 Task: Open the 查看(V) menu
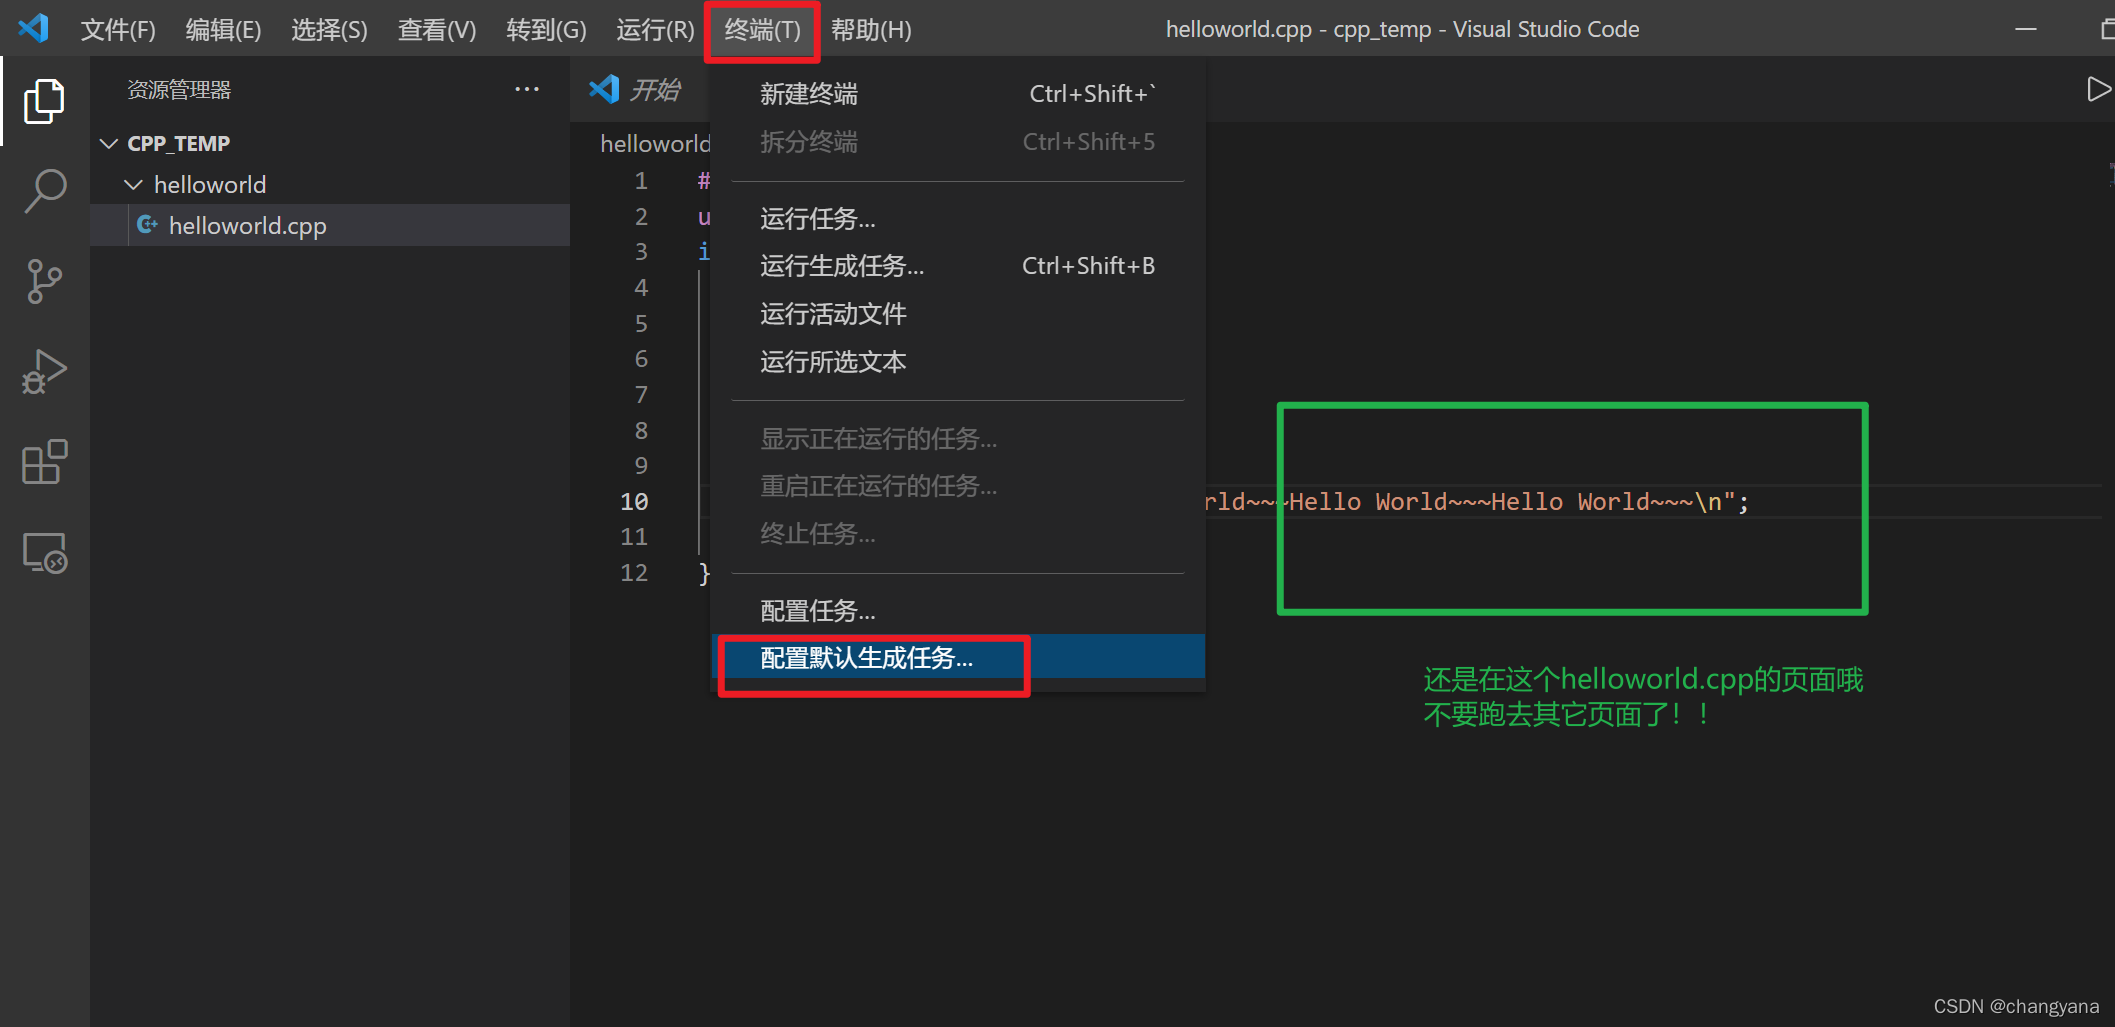[x=437, y=29]
